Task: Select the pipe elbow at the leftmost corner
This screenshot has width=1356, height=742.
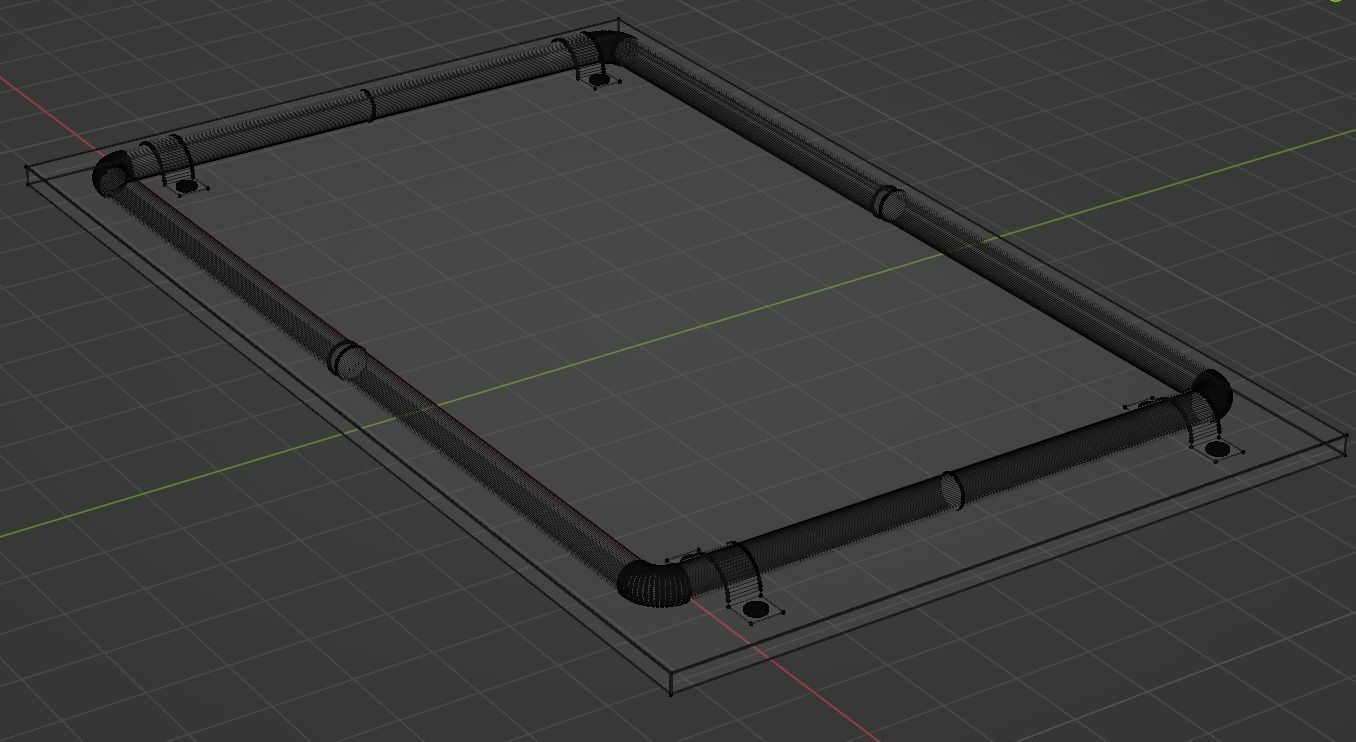Action: (113, 173)
